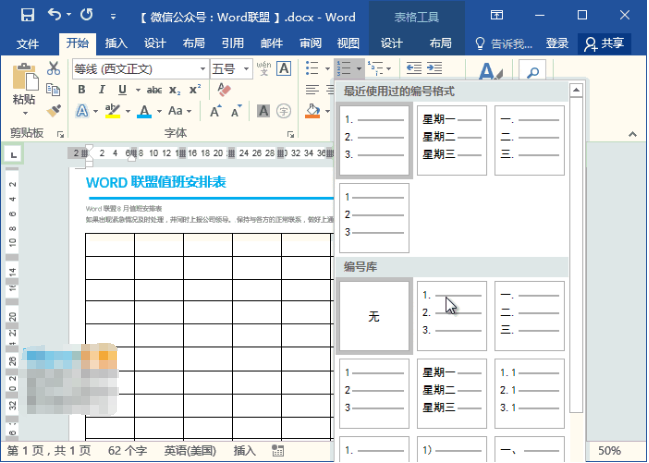
Task: Click the Cut scissors icon
Action: coord(53,68)
